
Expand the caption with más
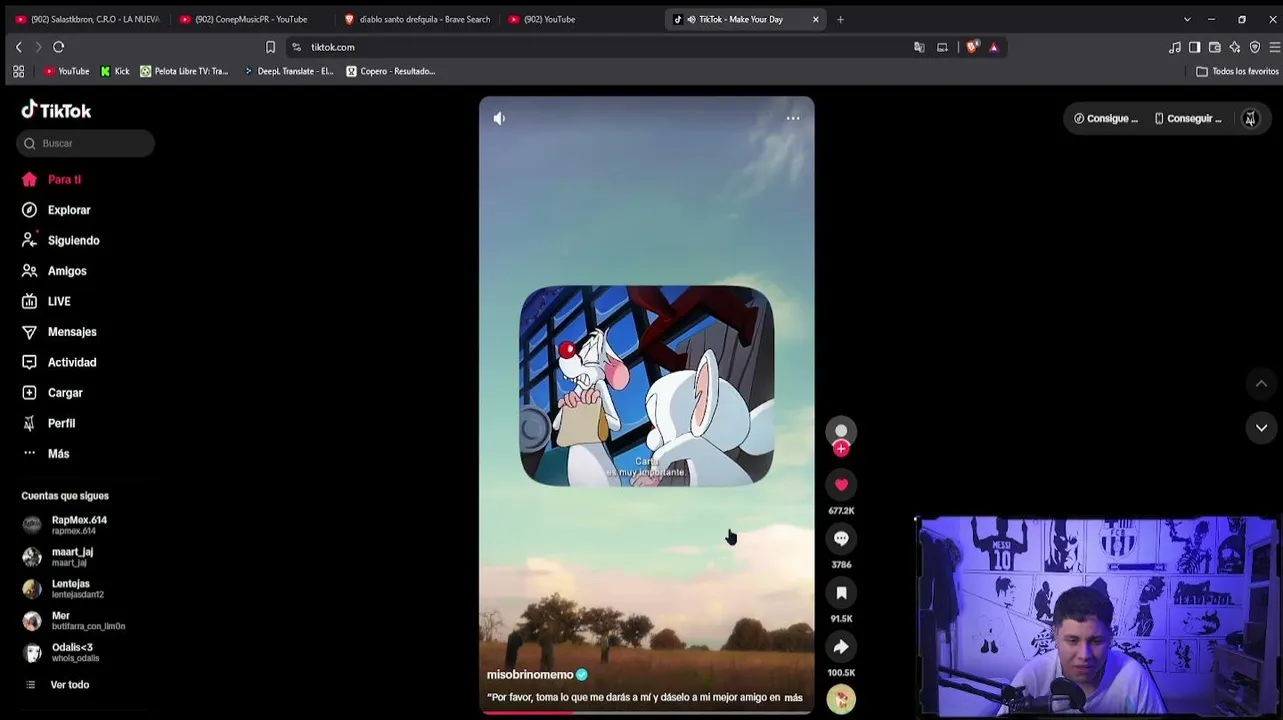(793, 698)
